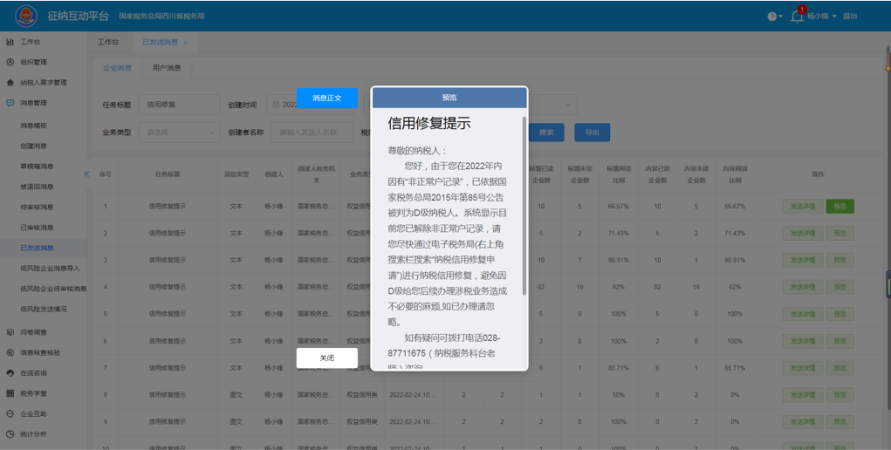Click the 预览 dialog header bar
891x450 pixels.
(449, 98)
